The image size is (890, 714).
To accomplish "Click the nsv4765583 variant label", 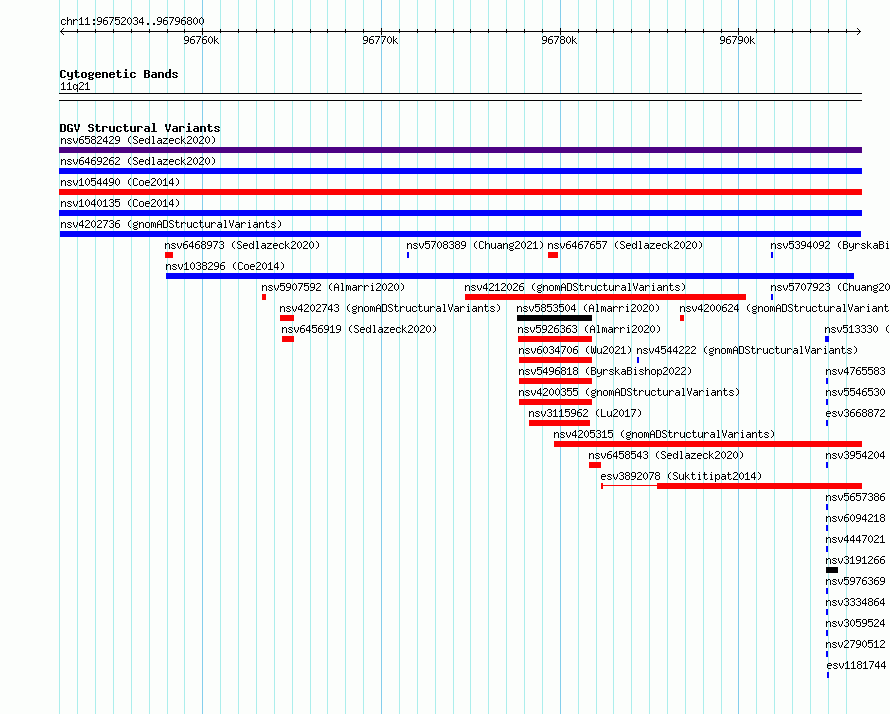I will point(855,371).
